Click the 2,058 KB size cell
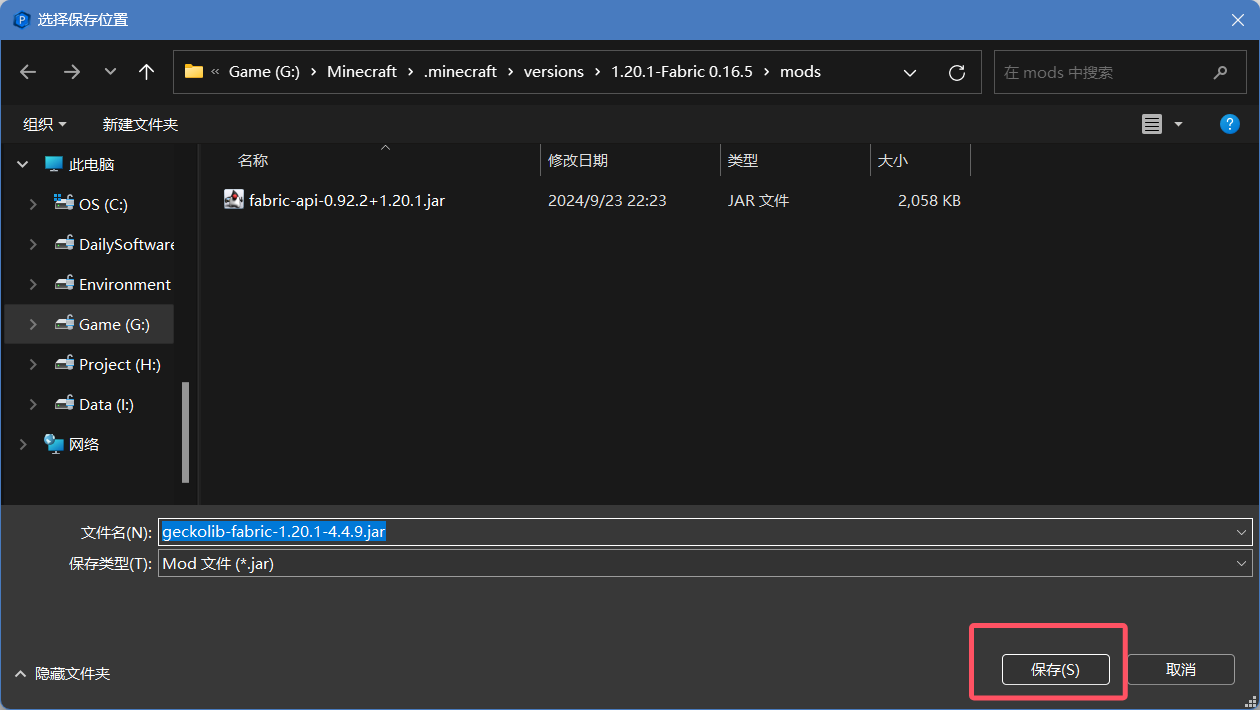The width and height of the screenshot is (1260, 710). click(929, 200)
